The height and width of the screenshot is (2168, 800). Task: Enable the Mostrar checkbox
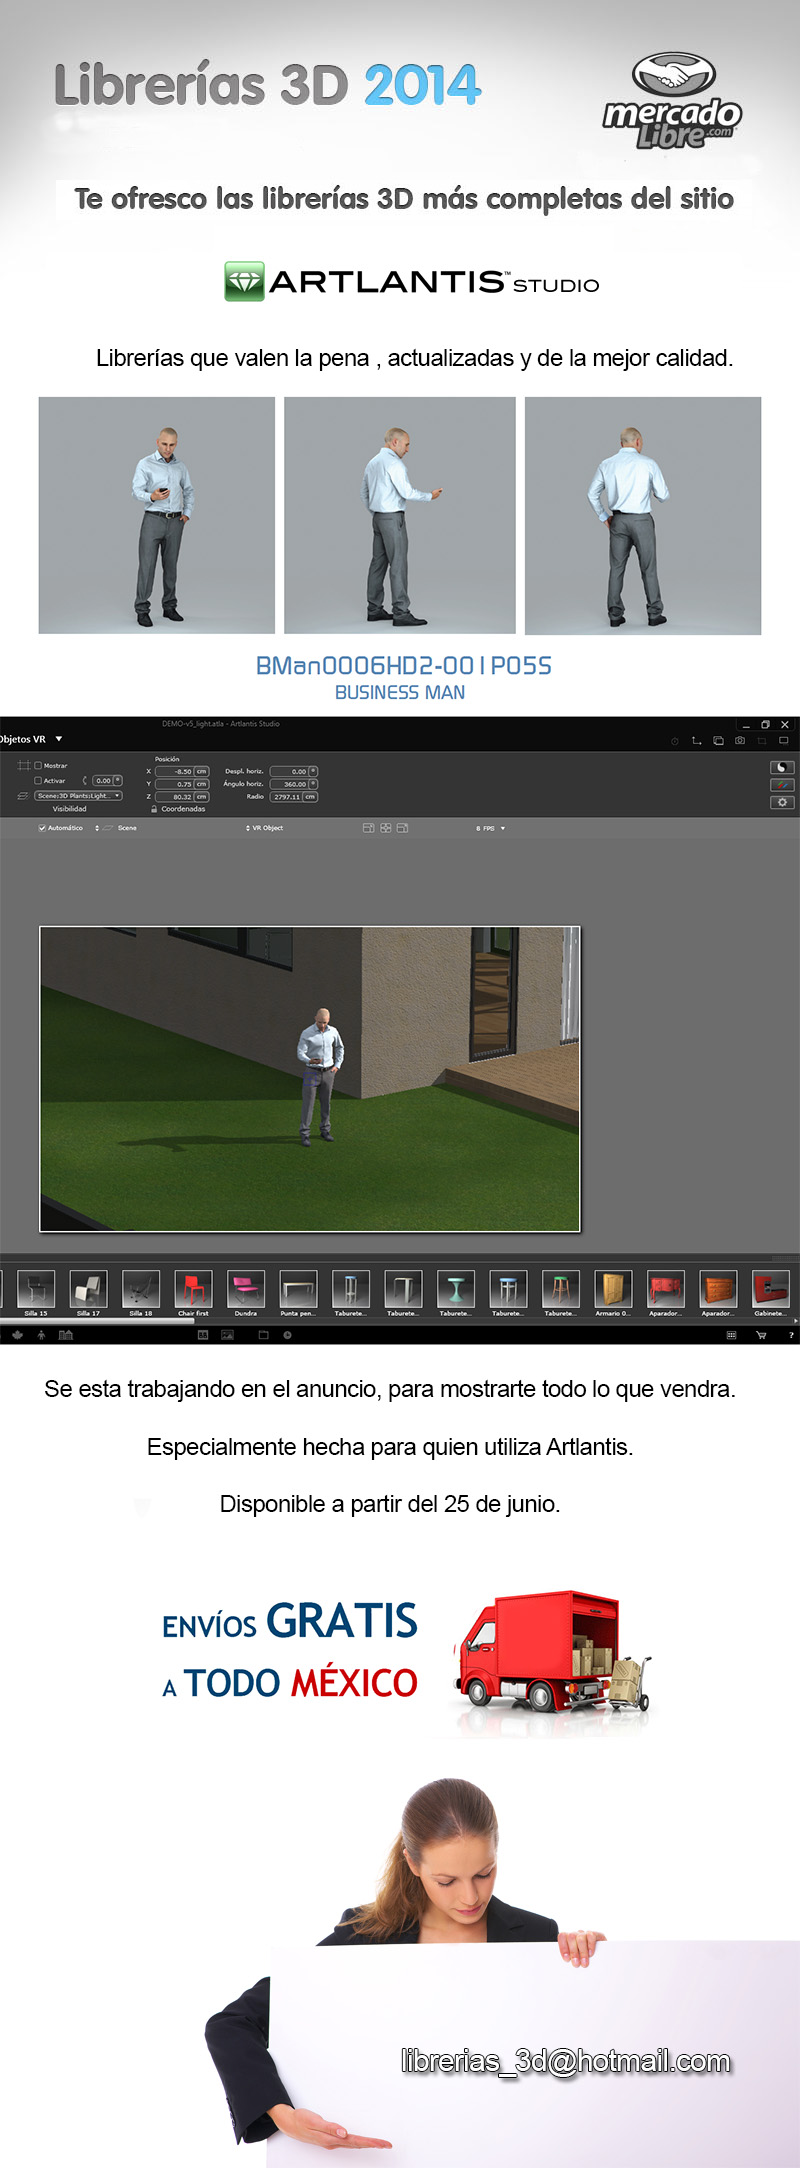pyautogui.click(x=38, y=766)
